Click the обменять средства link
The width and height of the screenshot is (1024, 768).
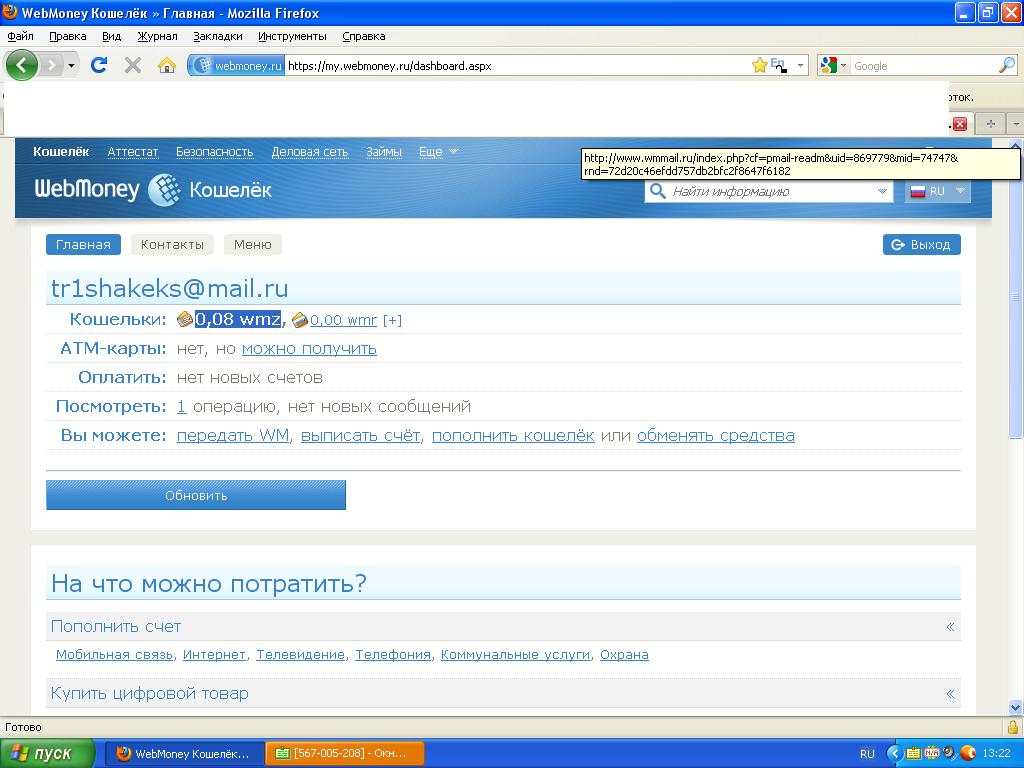point(716,435)
